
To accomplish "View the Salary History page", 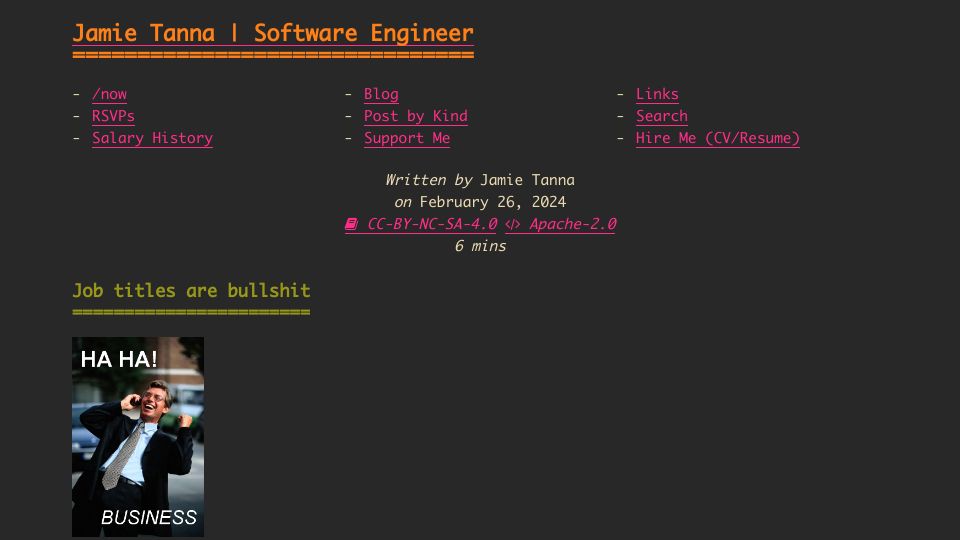I will coord(152,138).
